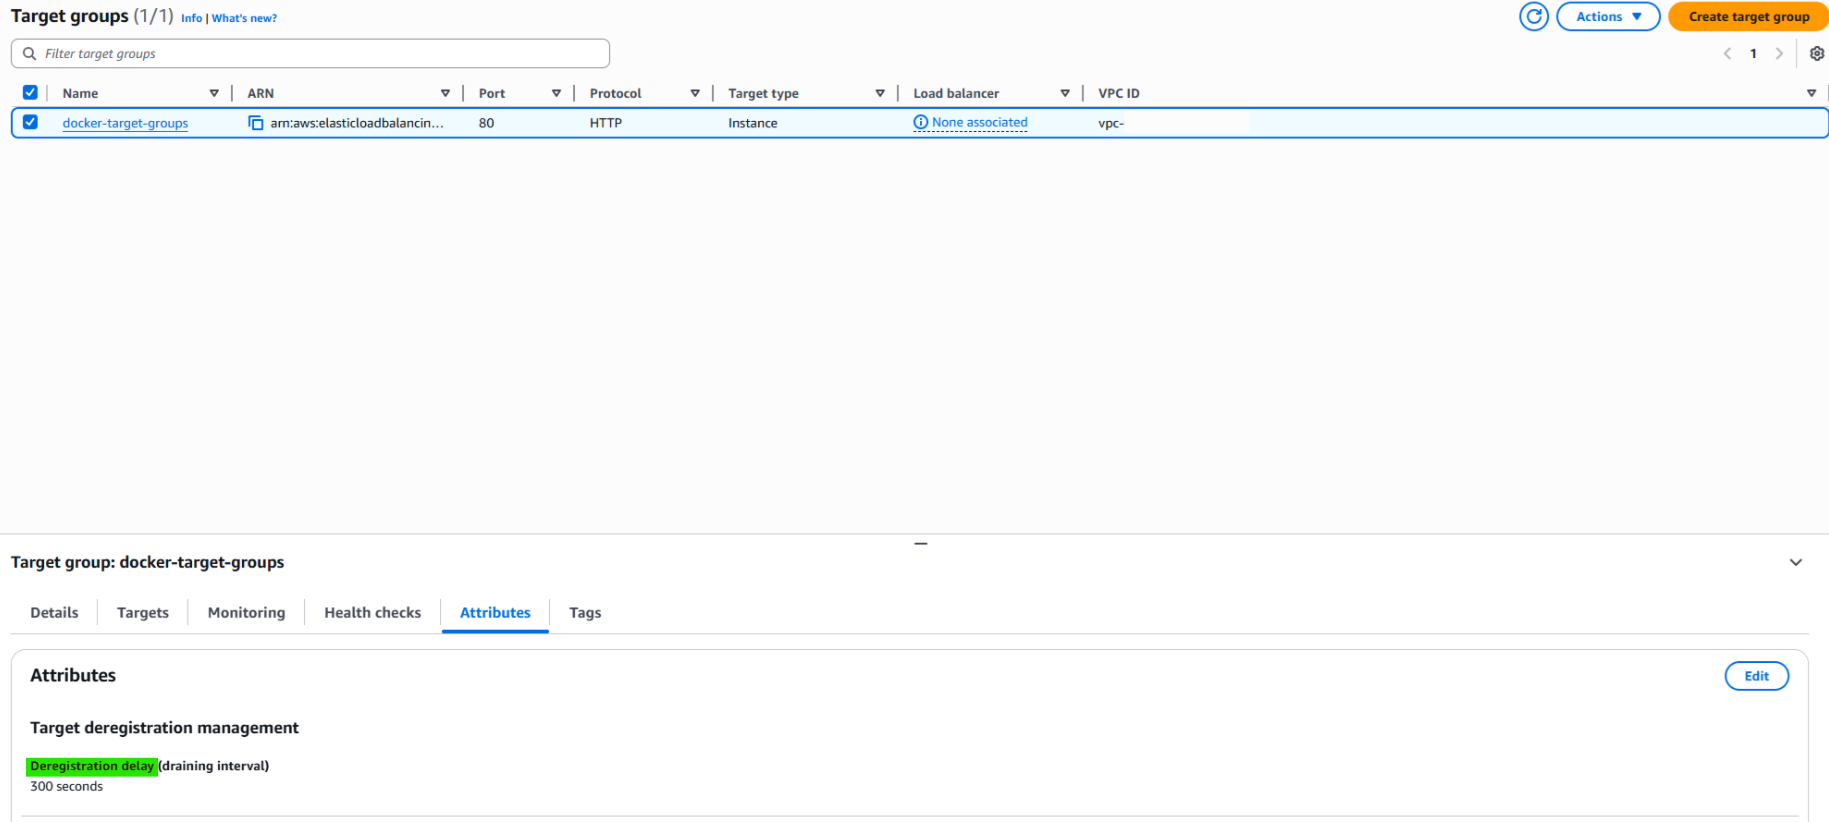
Task: Go to the next page arrow
Action: pos(1779,54)
